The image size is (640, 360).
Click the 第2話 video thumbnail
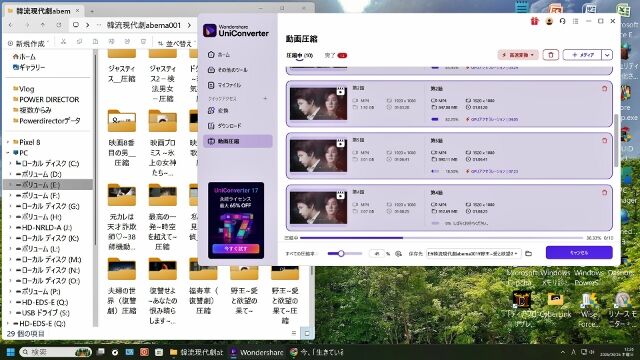pos(318,103)
